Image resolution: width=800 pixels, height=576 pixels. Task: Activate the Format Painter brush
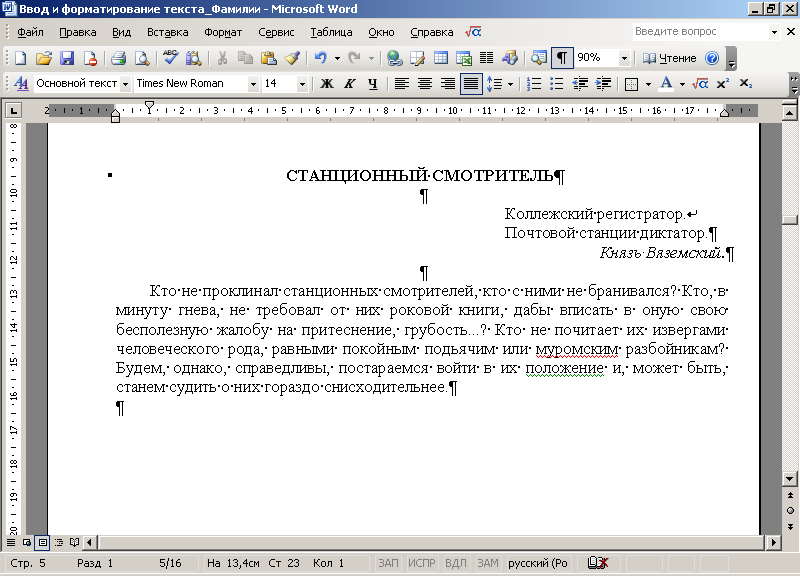click(x=292, y=58)
